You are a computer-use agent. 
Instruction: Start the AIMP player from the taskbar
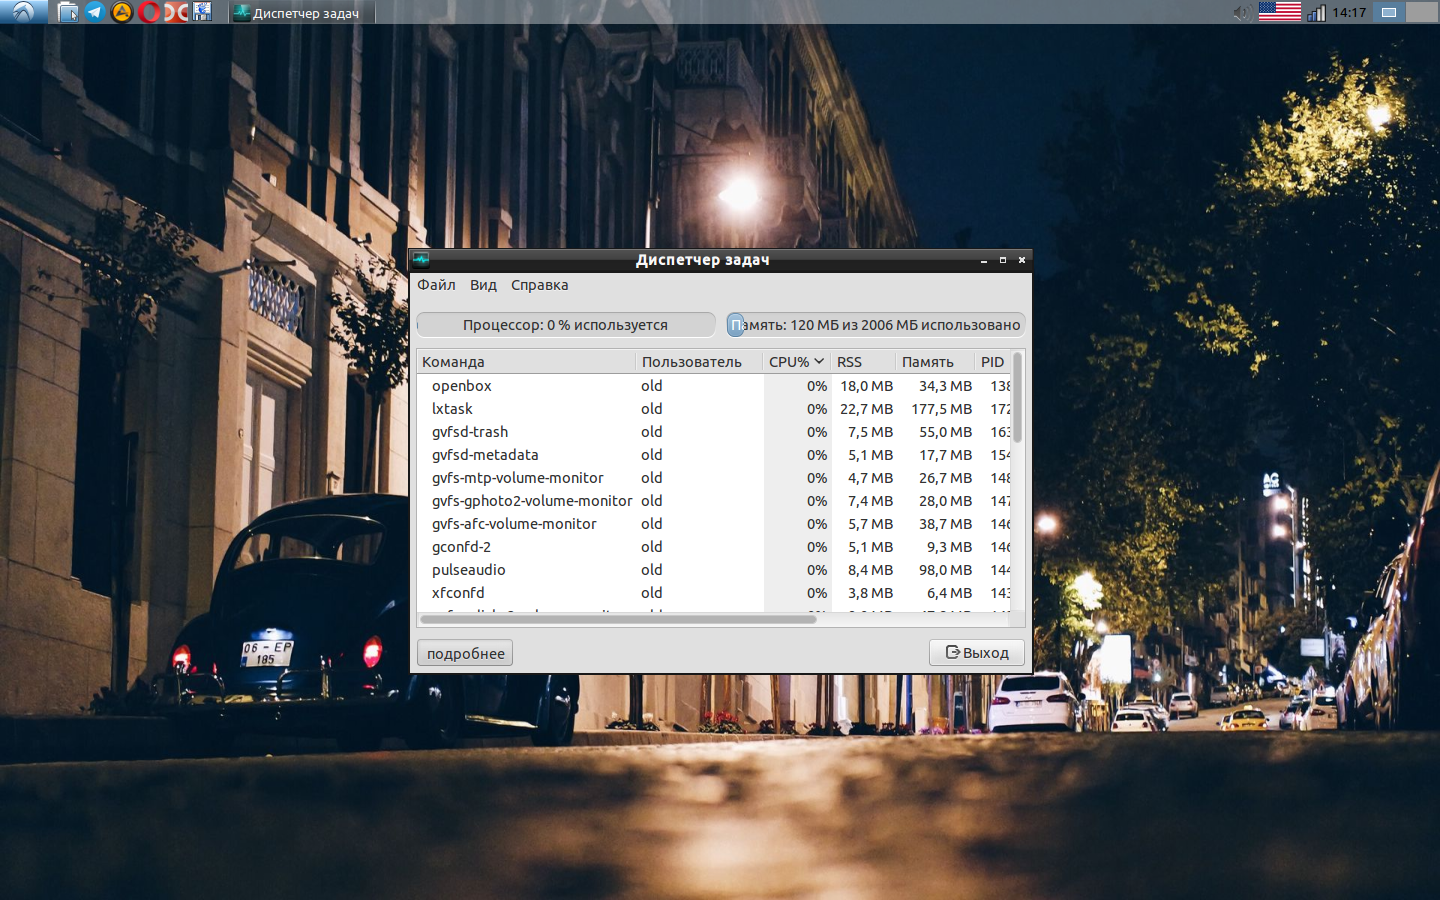pyautogui.click(x=120, y=12)
